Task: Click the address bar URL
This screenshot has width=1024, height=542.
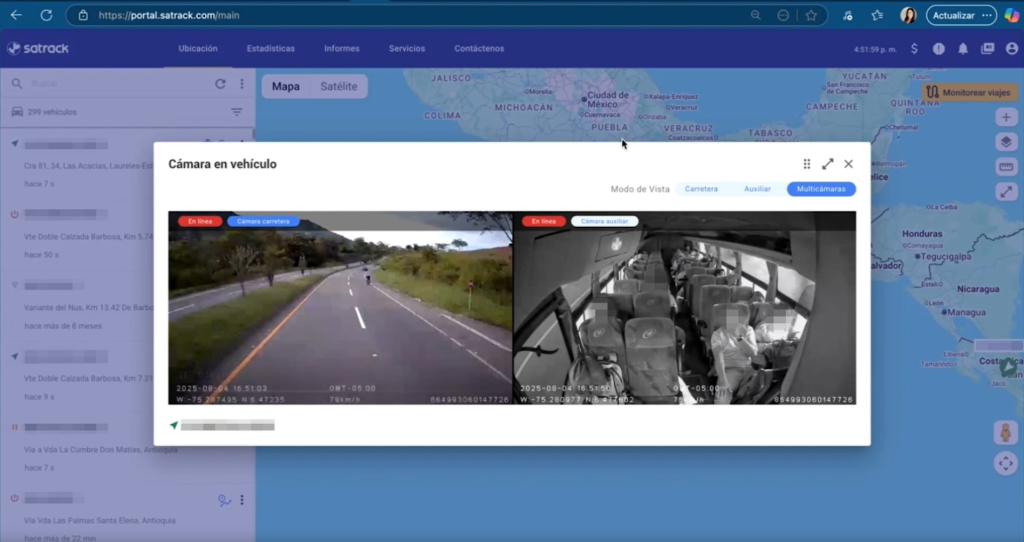Action: click(168, 15)
